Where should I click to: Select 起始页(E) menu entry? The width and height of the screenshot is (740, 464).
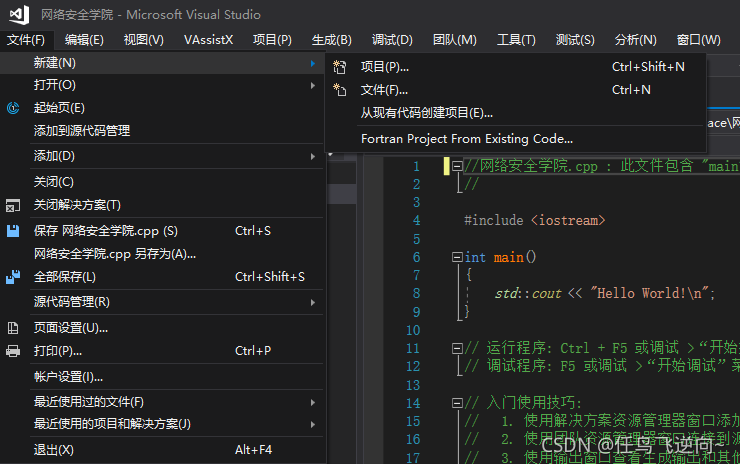(162, 108)
